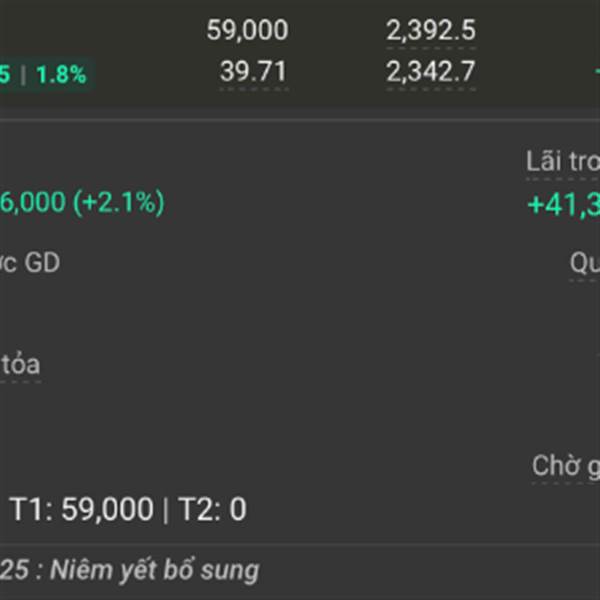The image size is (600, 600).
Task: Click the green (+2.1%) percentage
Action: click(x=119, y=202)
